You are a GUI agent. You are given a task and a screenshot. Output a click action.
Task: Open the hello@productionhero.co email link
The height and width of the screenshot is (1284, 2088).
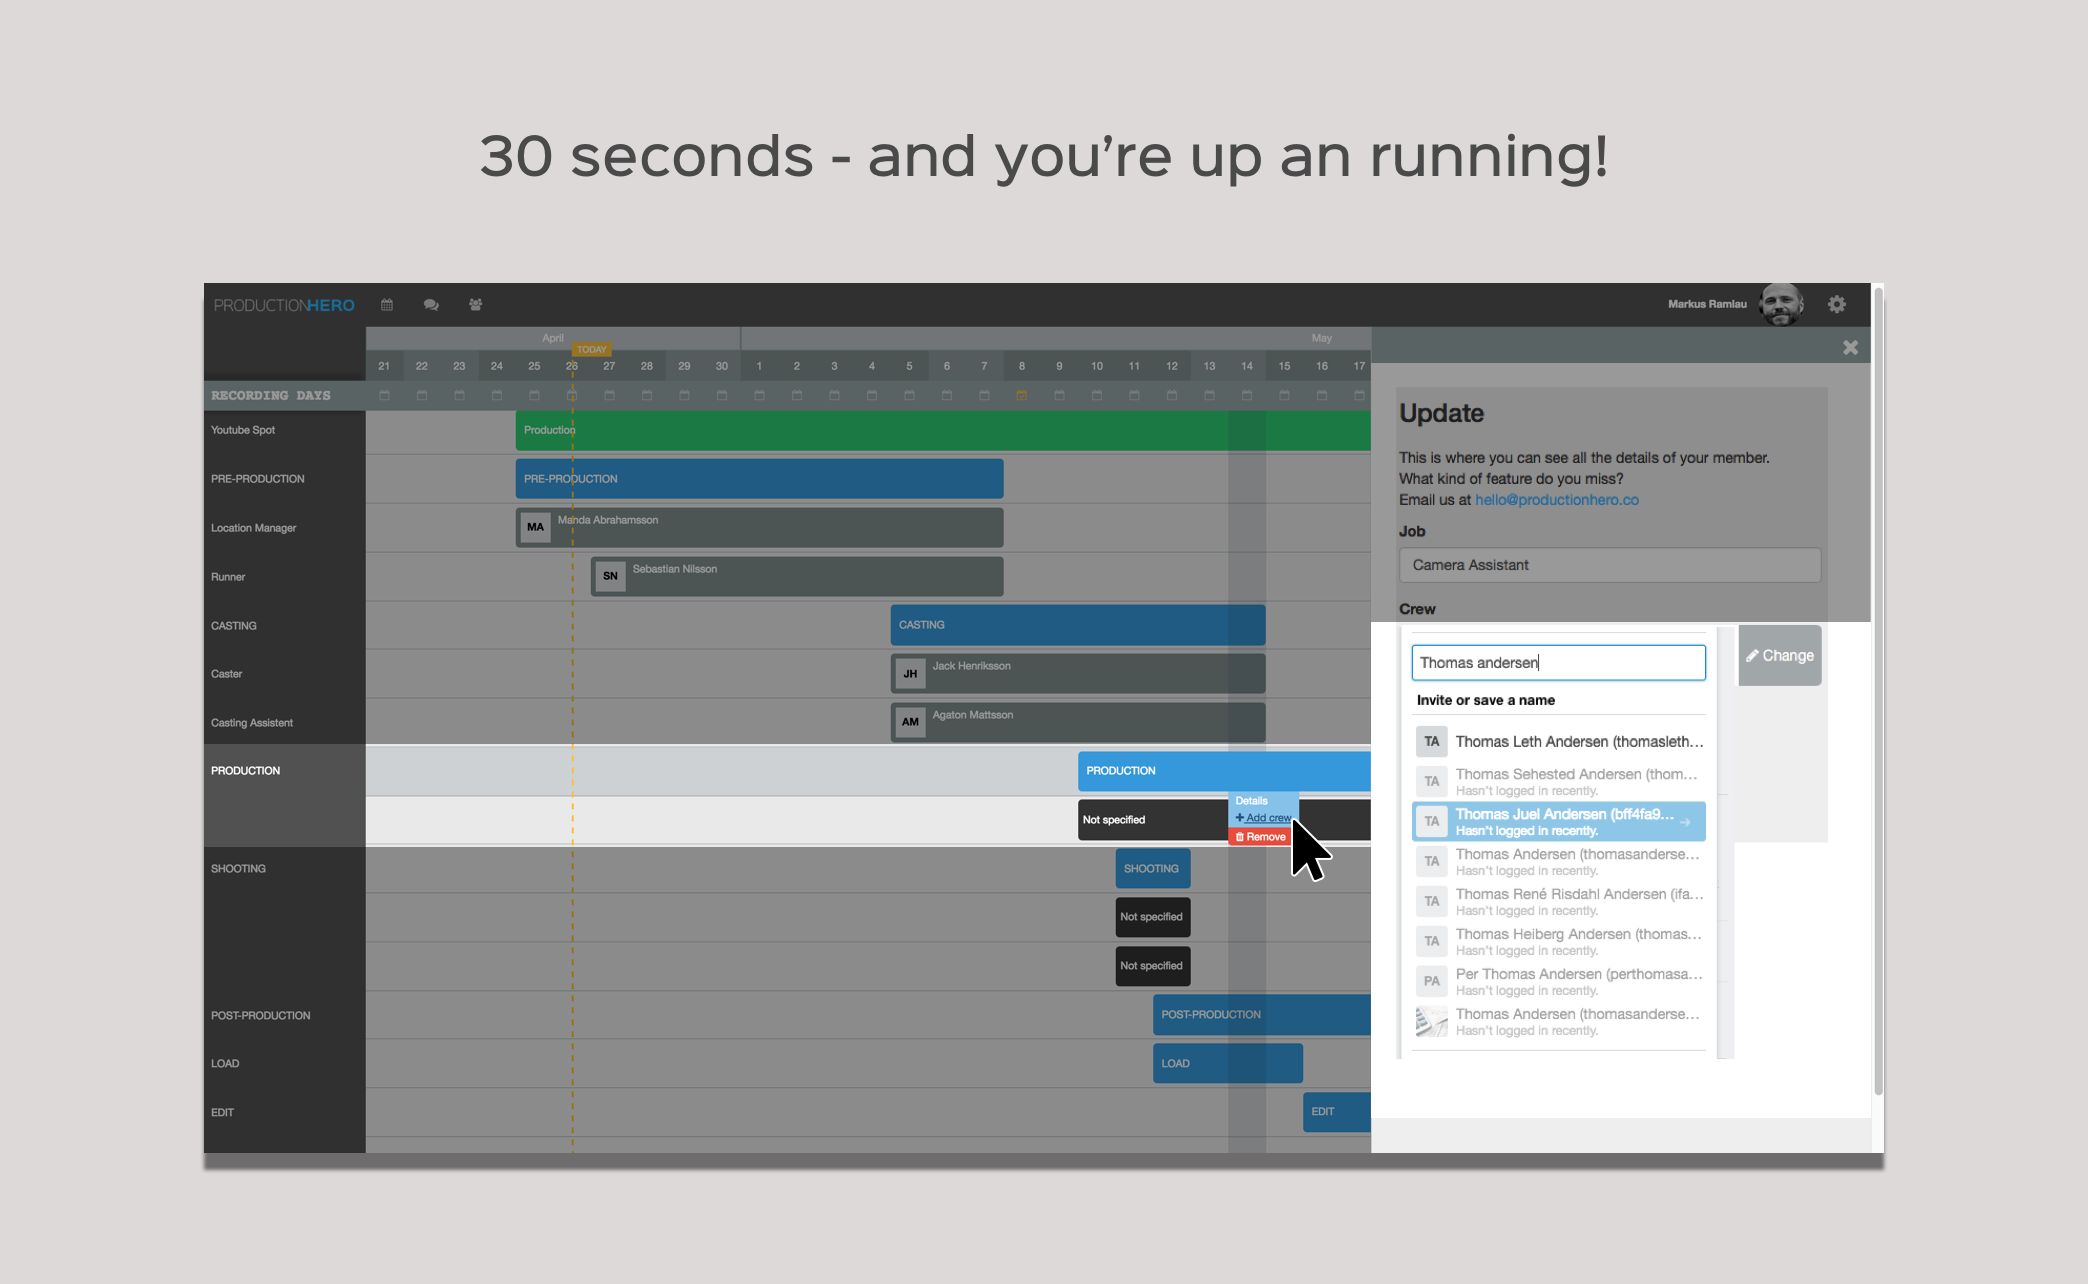[x=1557, y=499]
